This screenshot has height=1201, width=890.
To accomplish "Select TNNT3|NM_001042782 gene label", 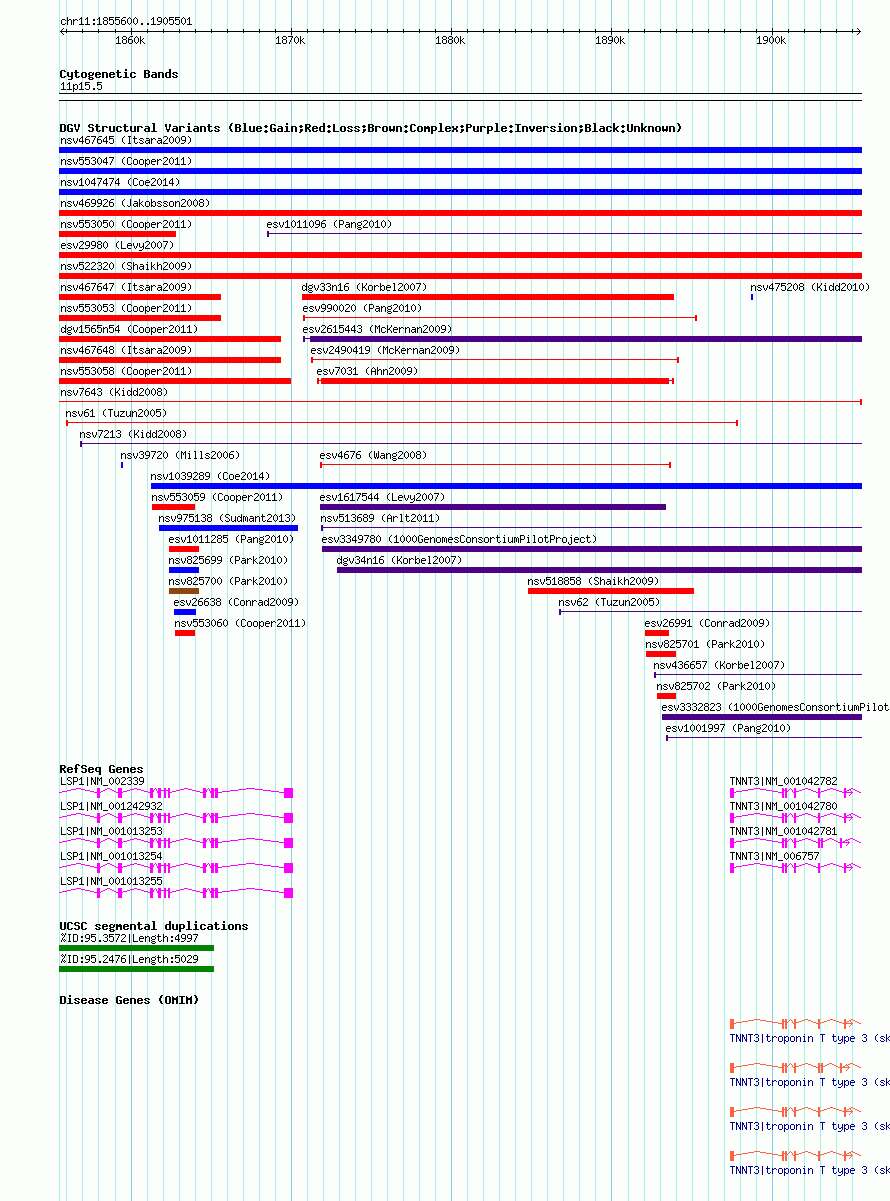I will [x=784, y=781].
